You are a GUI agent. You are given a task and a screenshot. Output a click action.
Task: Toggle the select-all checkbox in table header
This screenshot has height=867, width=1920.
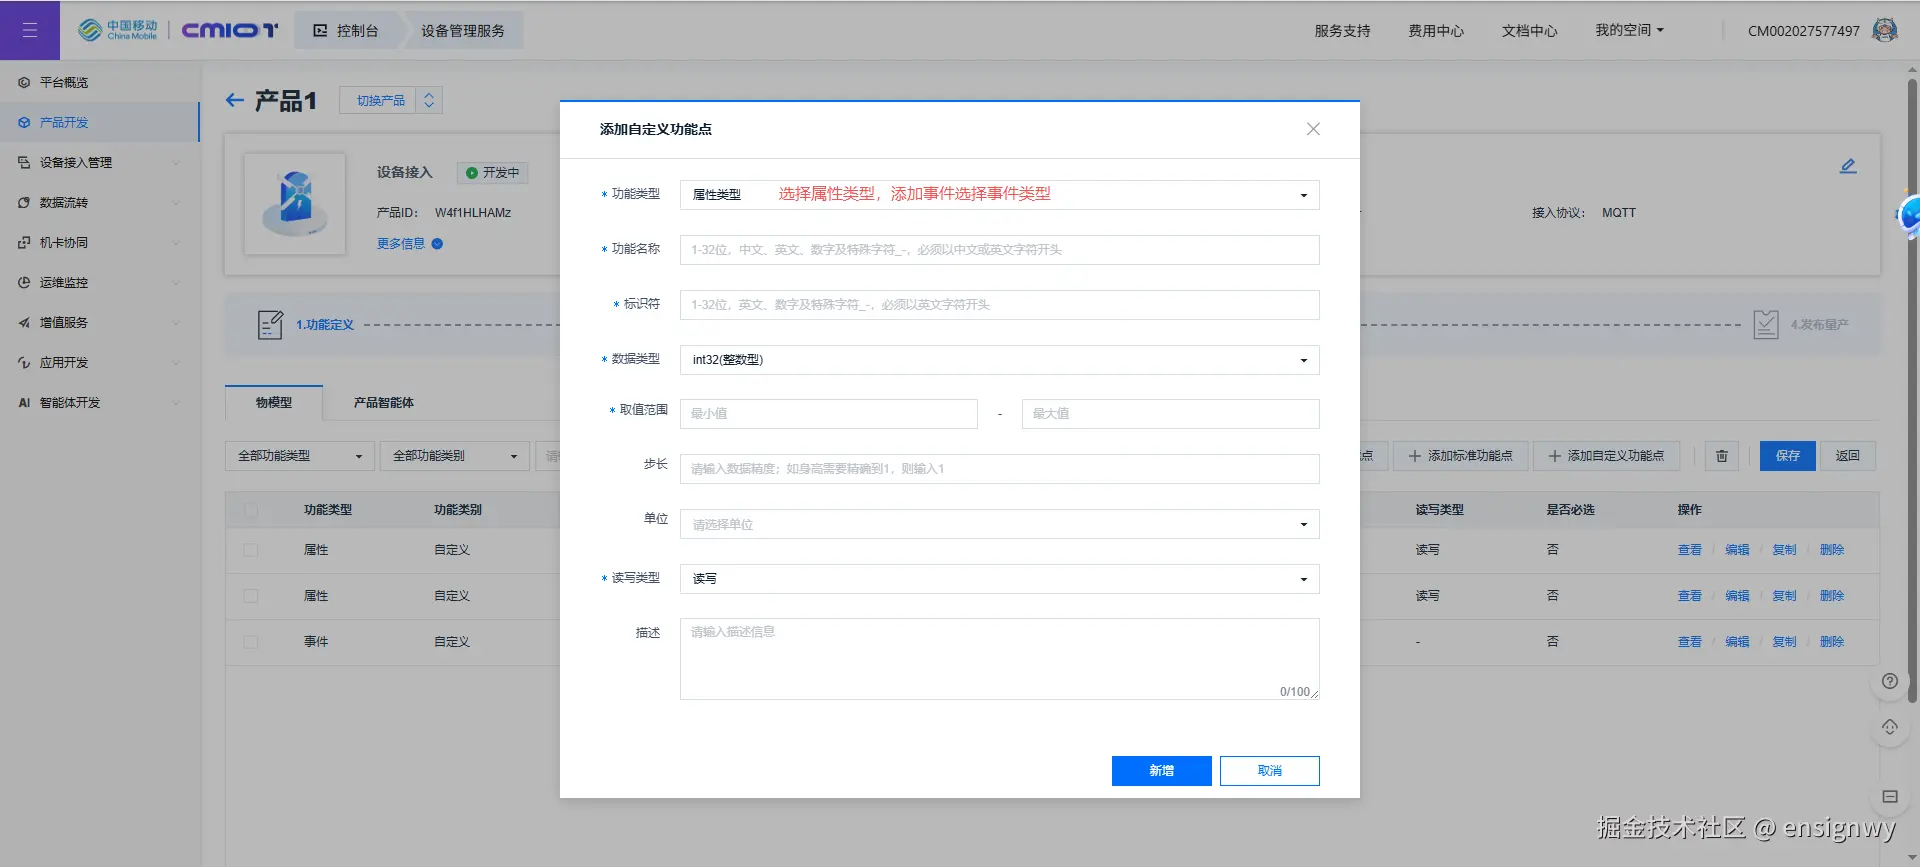coord(251,510)
